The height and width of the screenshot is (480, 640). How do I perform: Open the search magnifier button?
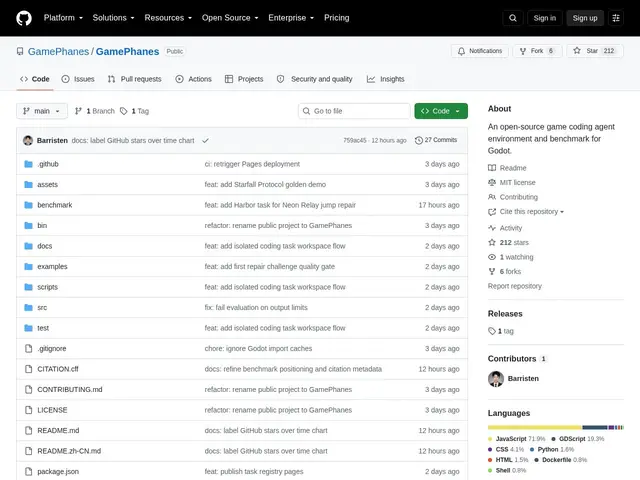513,18
